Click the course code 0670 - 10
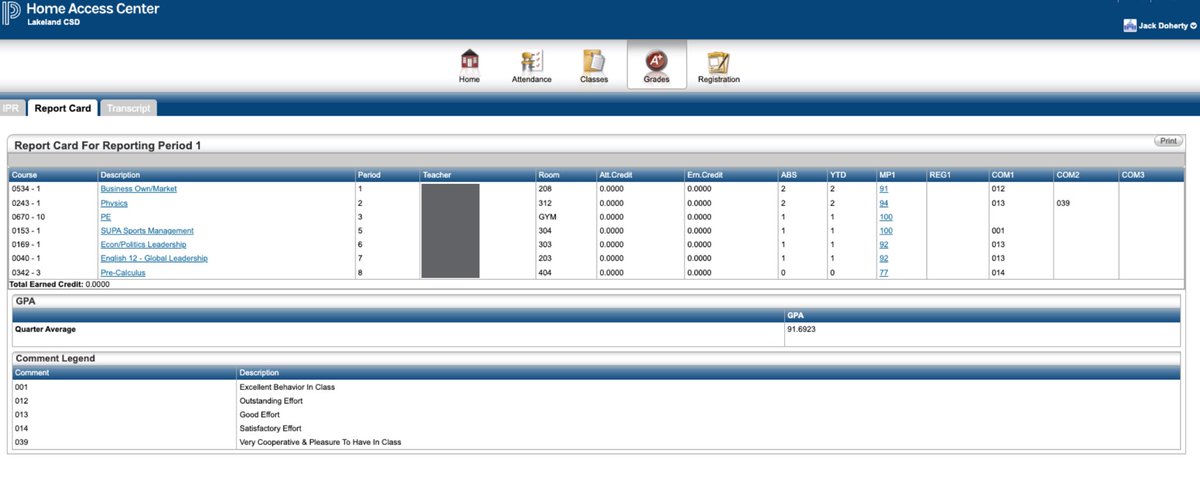This screenshot has height=500, width=1200. pos(28,216)
